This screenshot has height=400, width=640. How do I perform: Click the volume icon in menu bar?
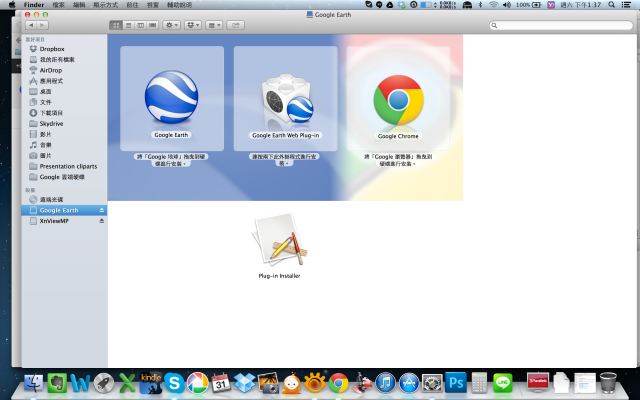pyautogui.click(x=507, y=5)
